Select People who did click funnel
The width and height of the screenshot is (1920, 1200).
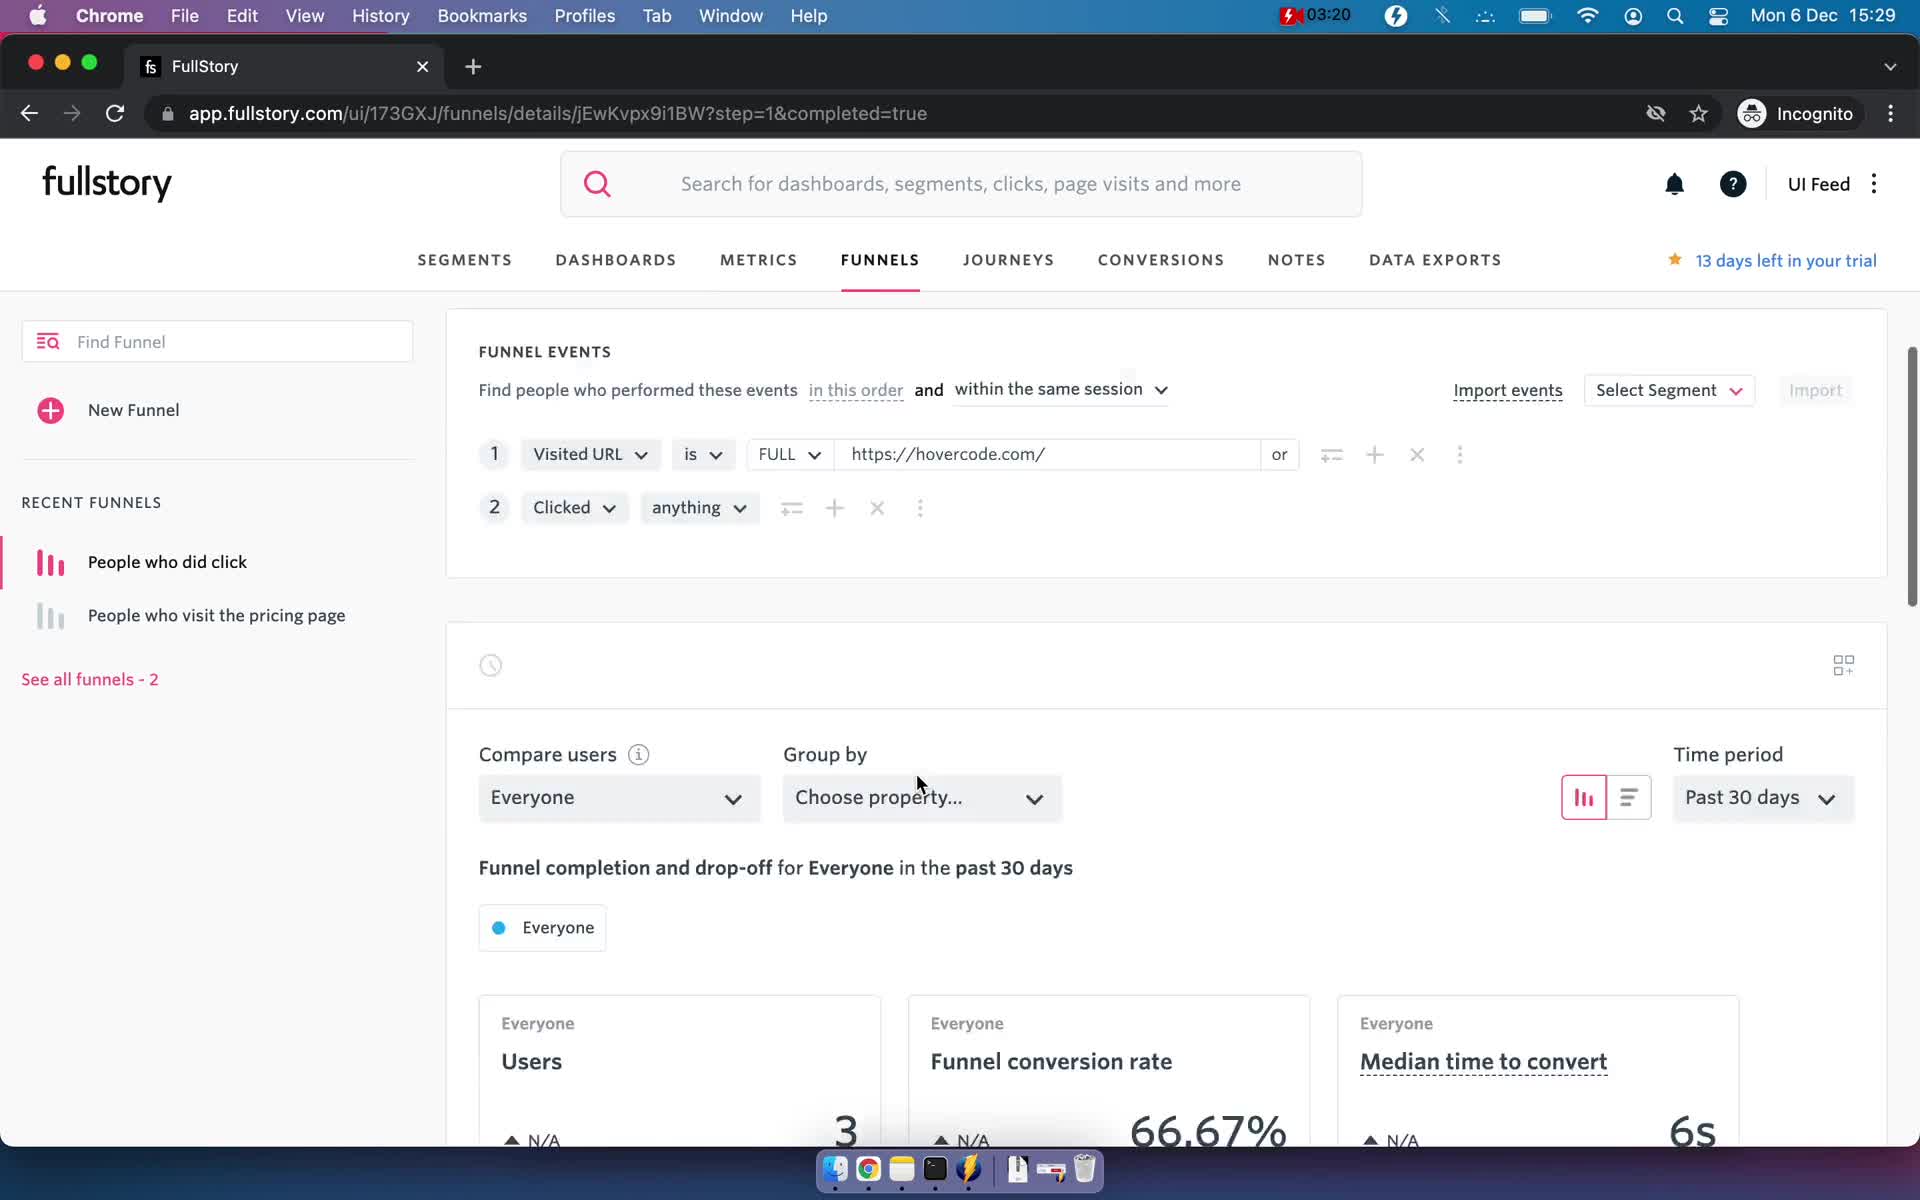(167, 561)
